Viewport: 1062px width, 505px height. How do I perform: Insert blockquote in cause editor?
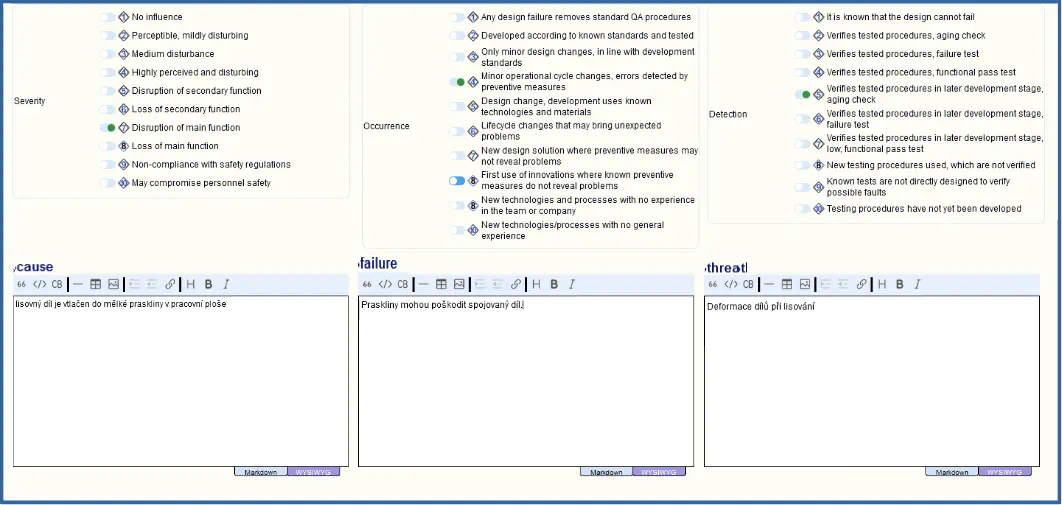click(x=22, y=284)
